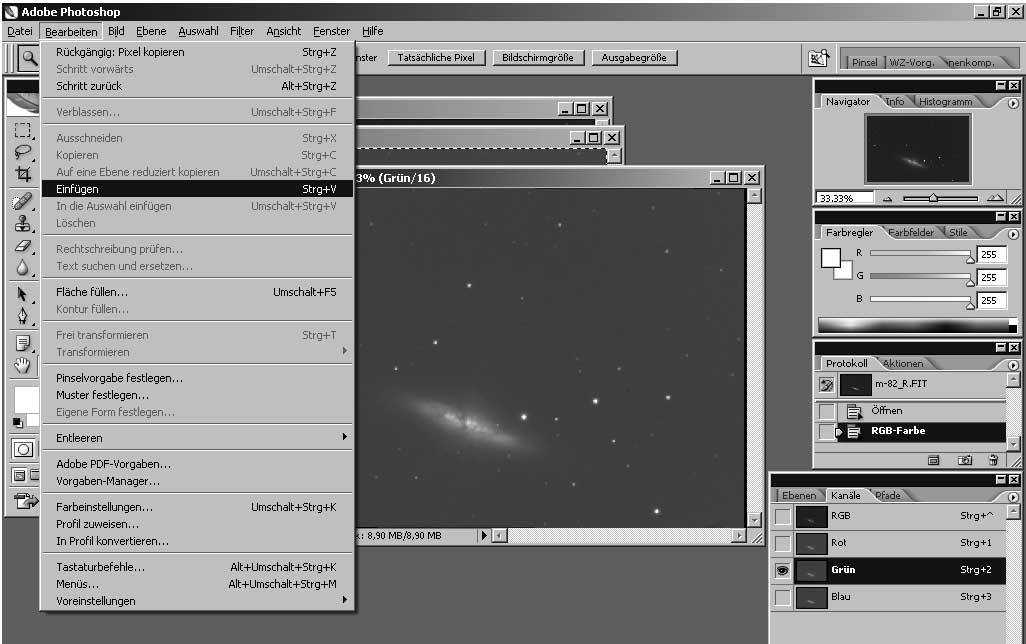Choose Fläche füllen… menu entry
The image size is (1026, 644).
(x=197, y=292)
